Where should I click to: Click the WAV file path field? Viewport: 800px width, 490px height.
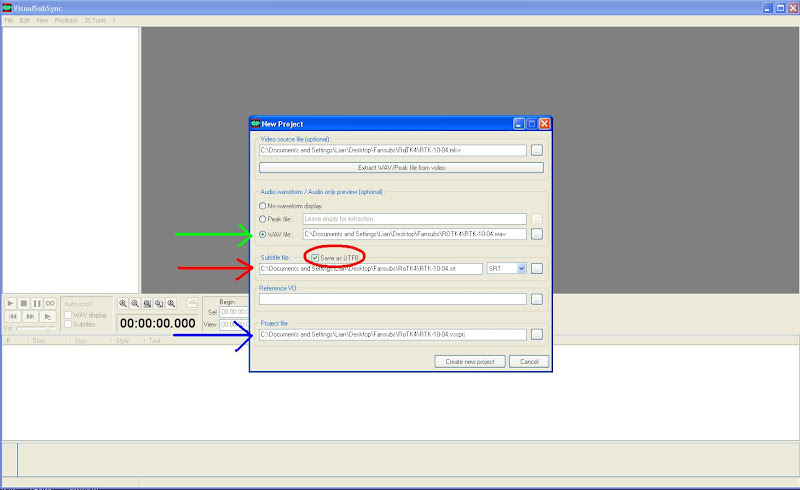point(414,234)
